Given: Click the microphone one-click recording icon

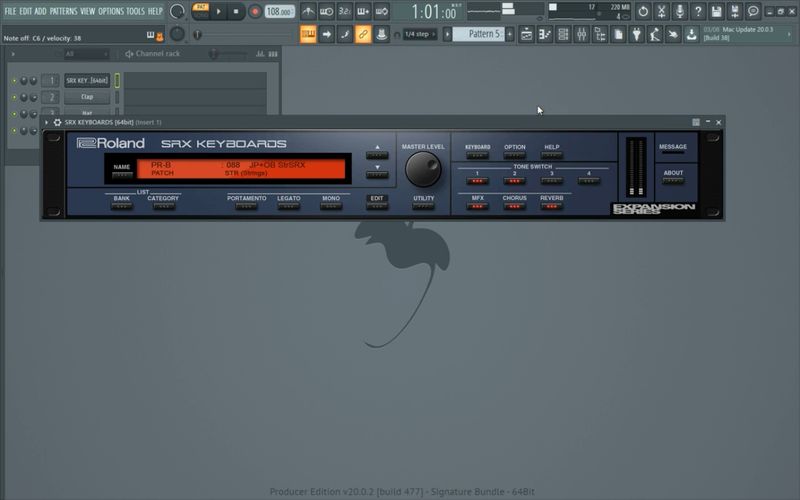Looking at the screenshot, I should 680,11.
